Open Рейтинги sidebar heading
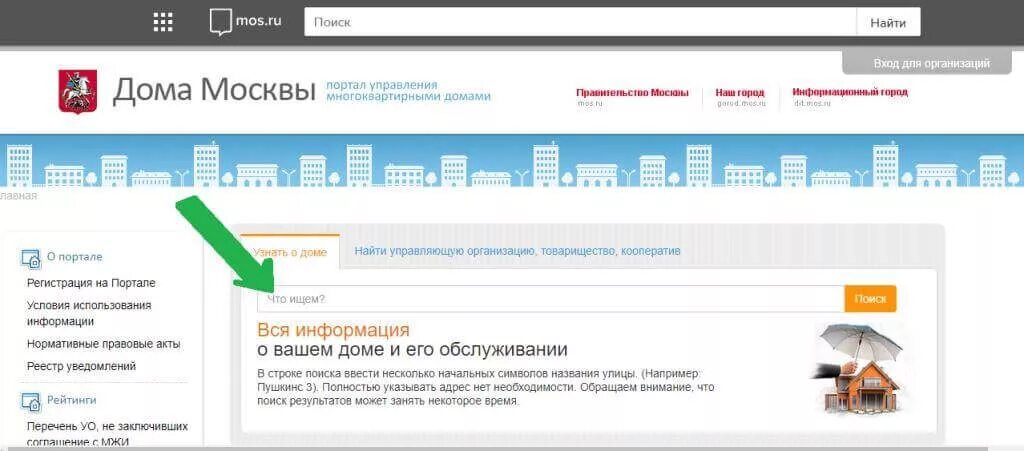The height and width of the screenshot is (451, 1024). point(71,400)
